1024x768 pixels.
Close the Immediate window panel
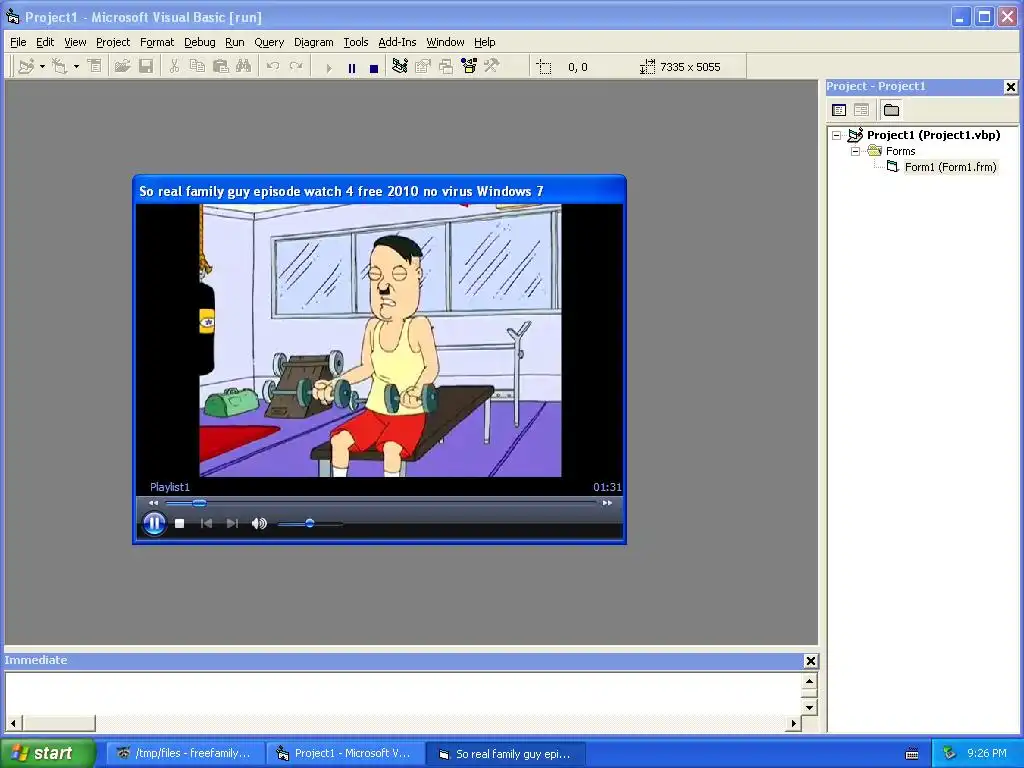point(810,661)
